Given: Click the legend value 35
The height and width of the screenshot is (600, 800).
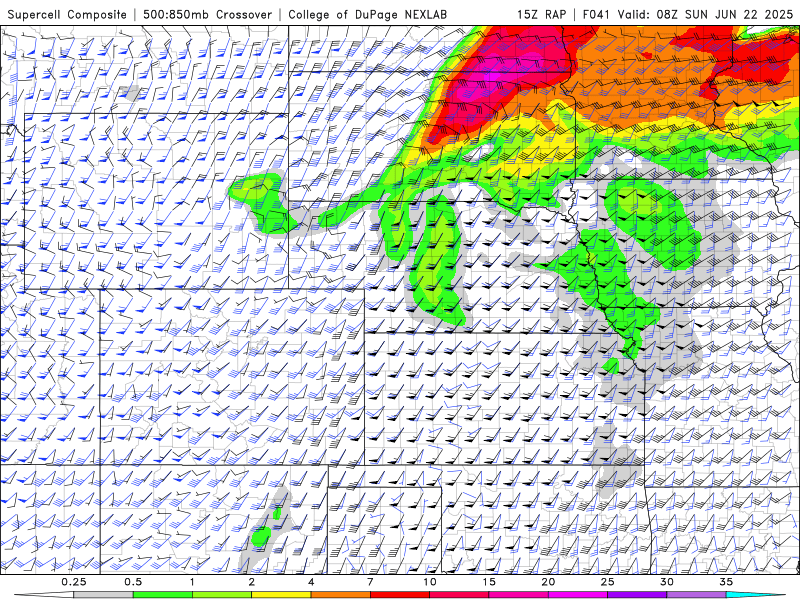Looking at the screenshot, I should pyautogui.click(x=726, y=582).
